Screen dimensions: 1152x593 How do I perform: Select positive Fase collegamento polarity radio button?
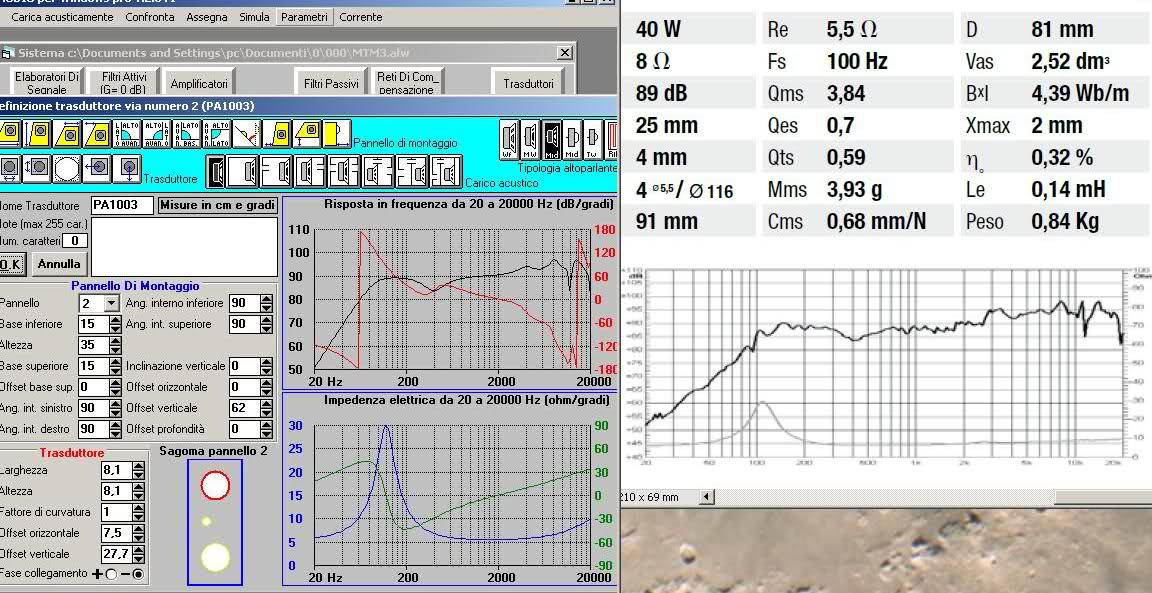click(x=112, y=574)
